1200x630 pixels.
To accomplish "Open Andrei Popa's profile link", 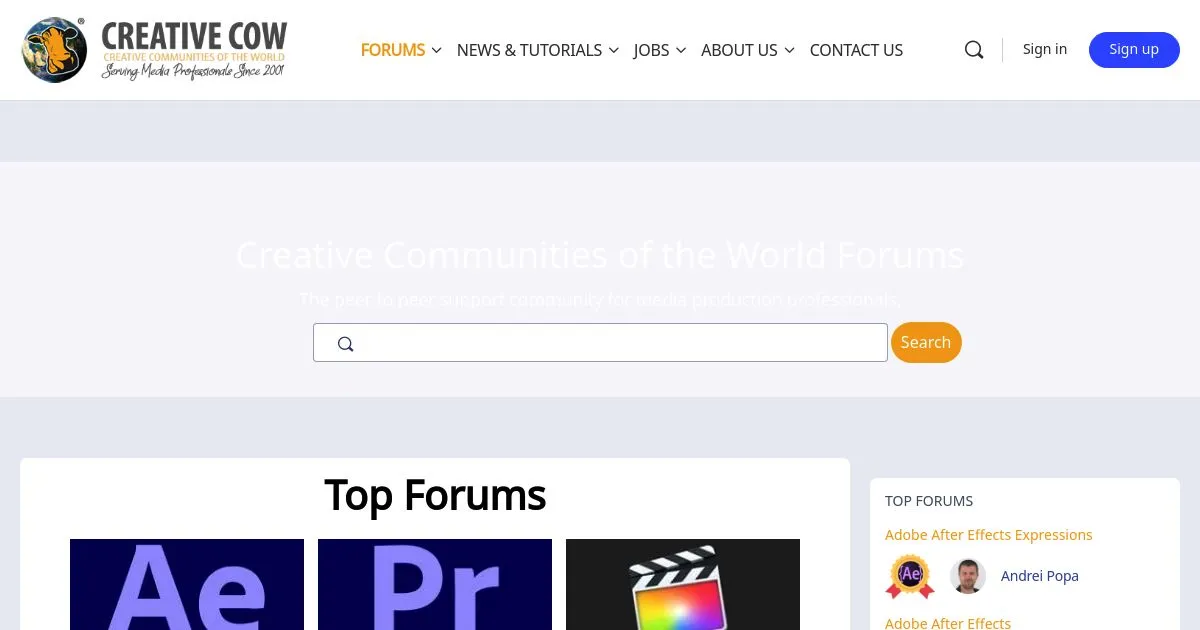I will [1040, 576].
